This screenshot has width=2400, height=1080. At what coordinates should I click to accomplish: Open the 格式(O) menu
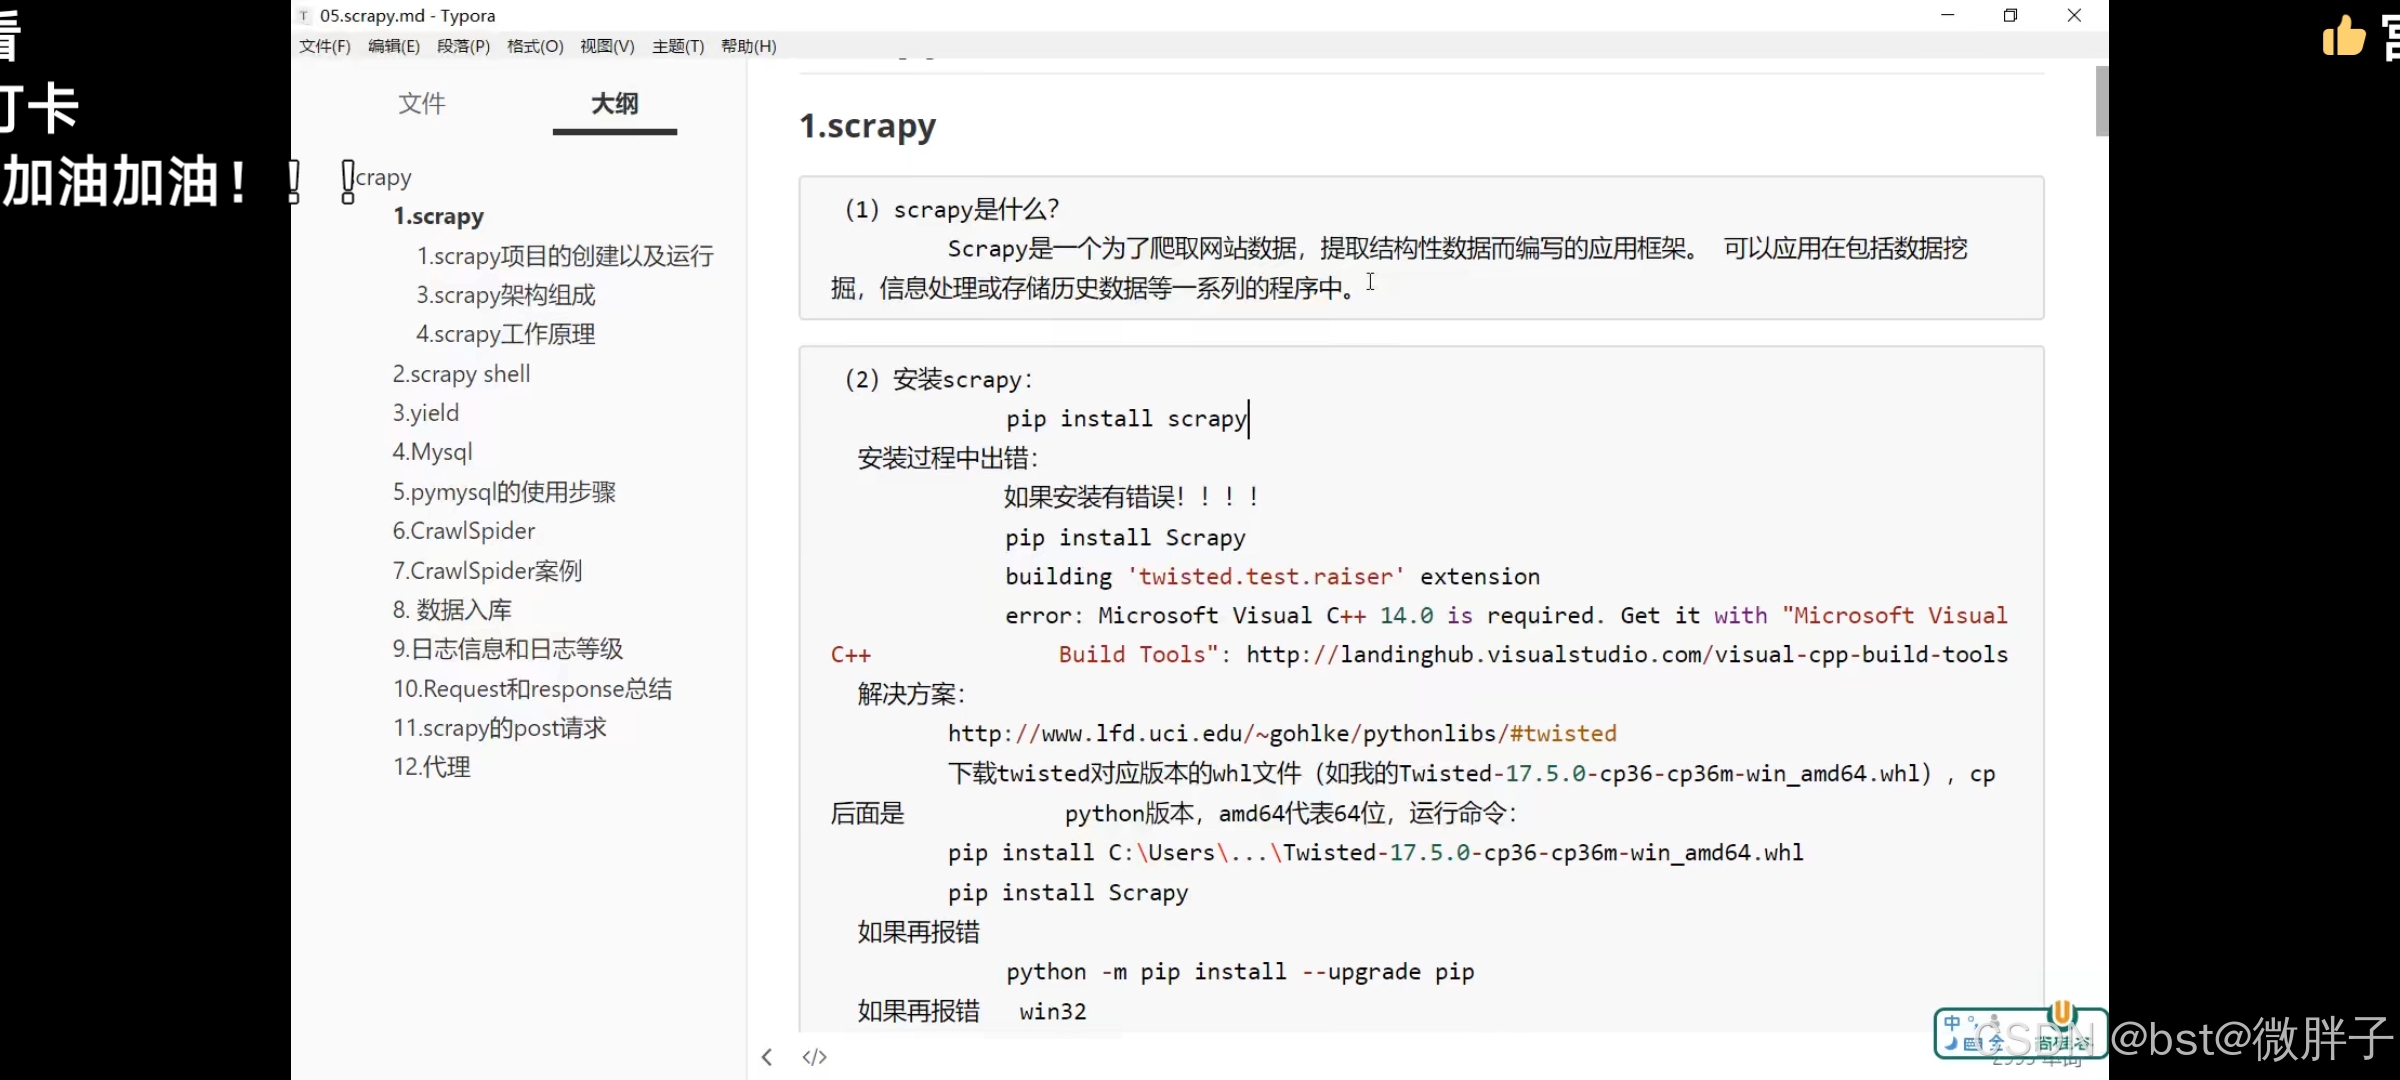pos(535,46)
